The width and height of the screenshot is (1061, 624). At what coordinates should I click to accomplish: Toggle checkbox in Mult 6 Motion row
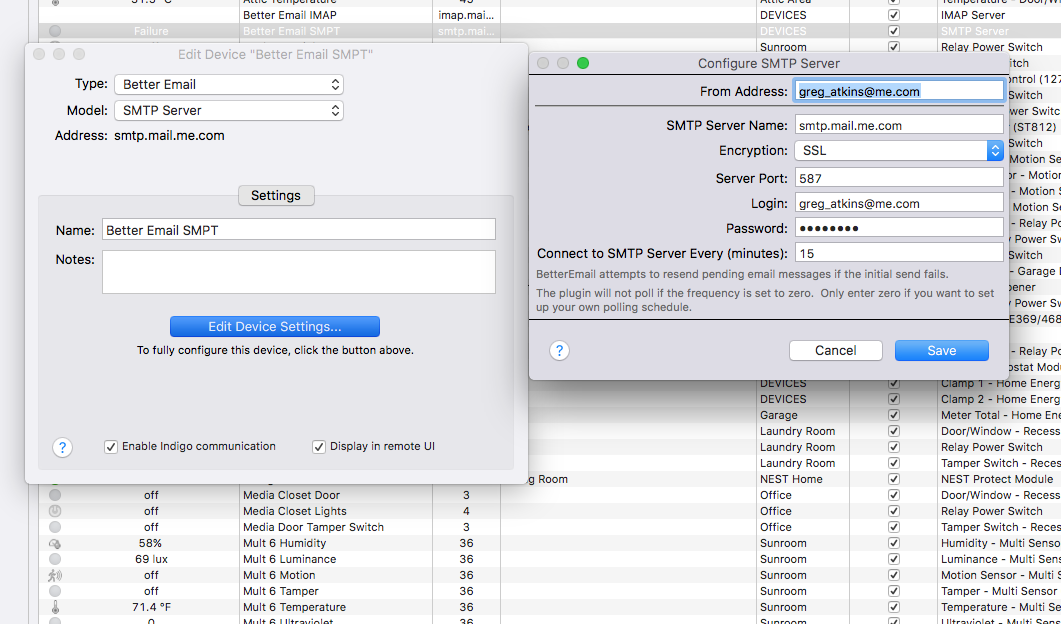[894, 575]
